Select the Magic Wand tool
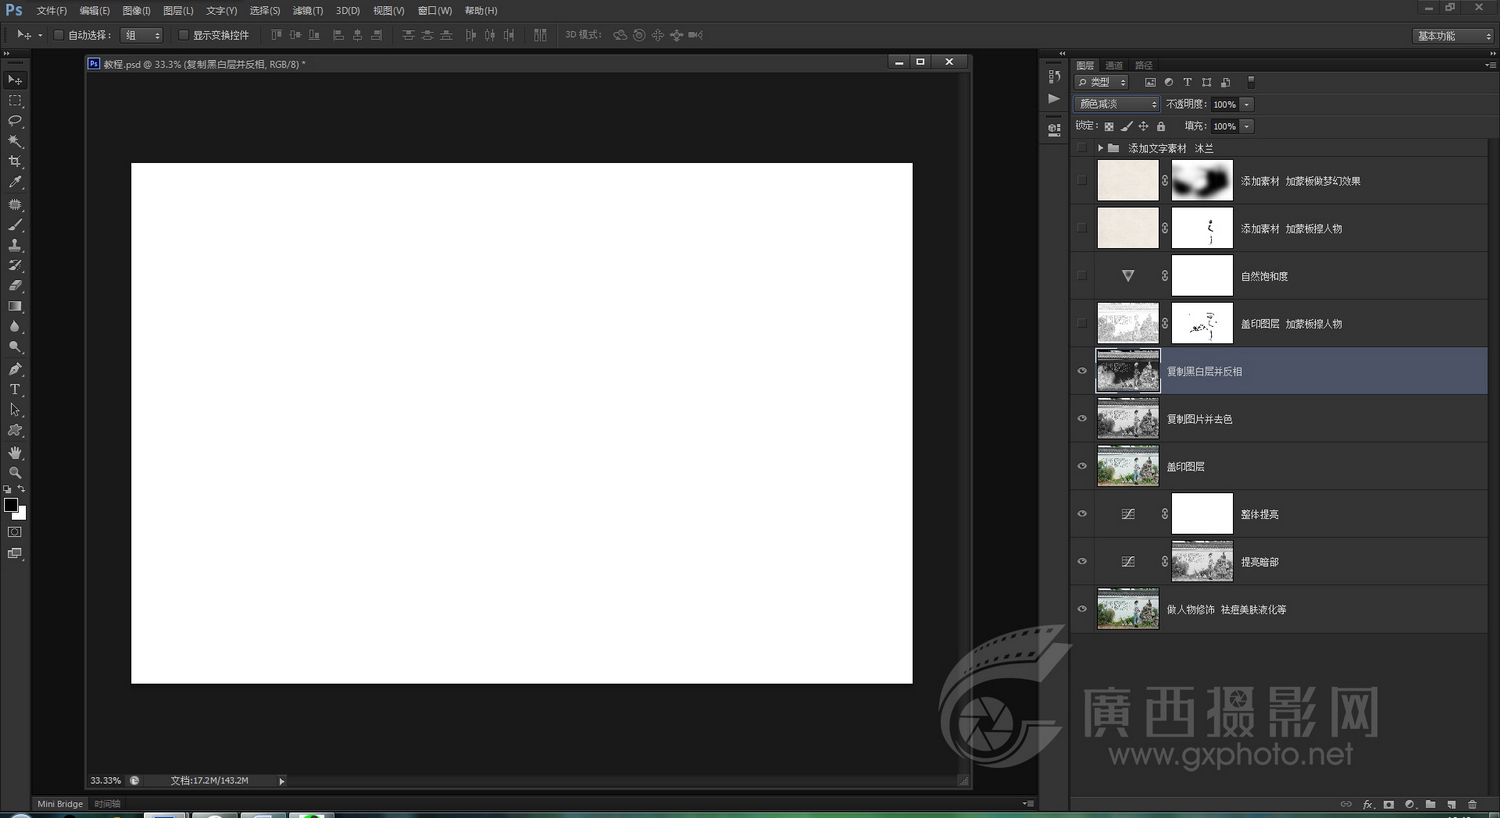Image resolution: width=1500 pixels, height=818 pixels. [x=15, y=141]
